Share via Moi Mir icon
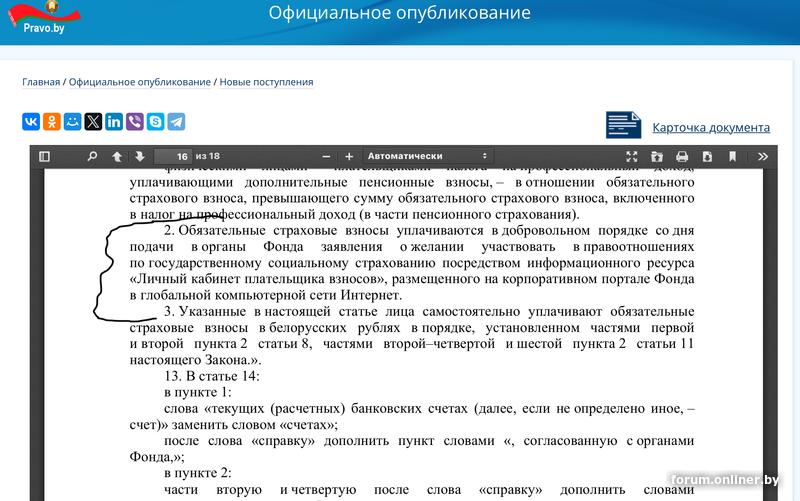This screenshot has height=501, width=800. (x=72, y=122)
